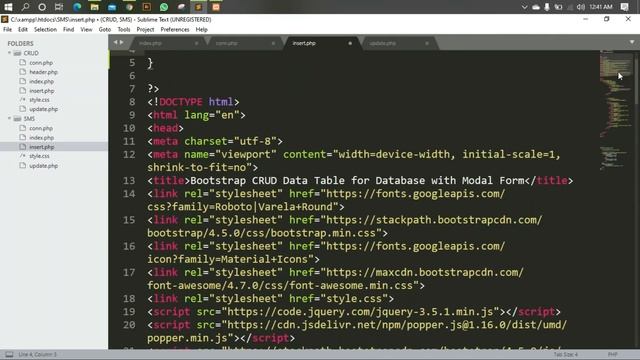Screen dimensions: 640x360
Task: Switch to the update.php tab
Action: 398,43
